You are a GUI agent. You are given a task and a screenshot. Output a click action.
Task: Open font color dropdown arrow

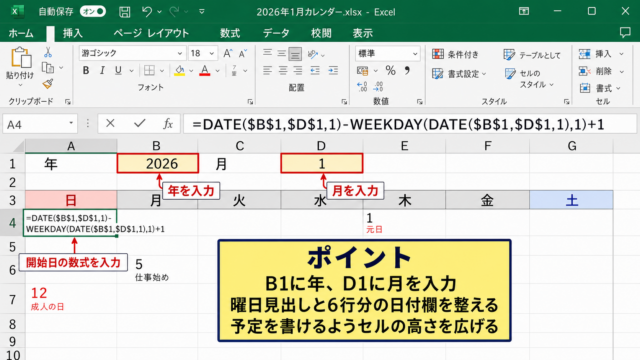(x=217, y=71)
